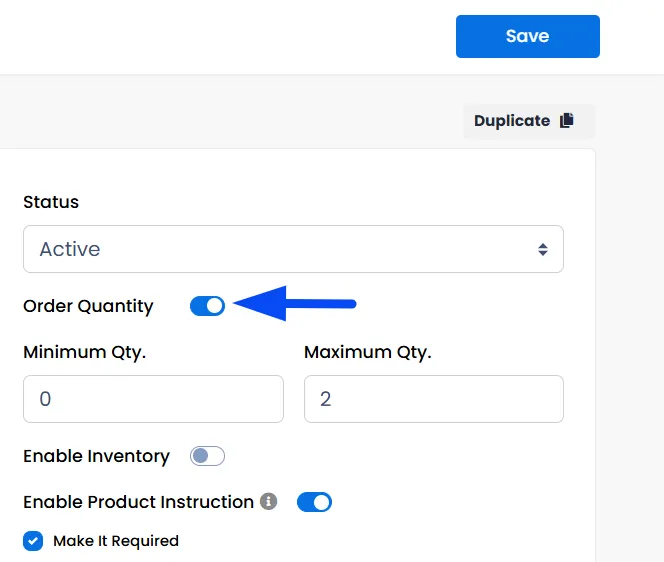This screenshot has width=664, height=562.
Task: Focus the Minimum Qty. input field
Action: click(153, 399)
